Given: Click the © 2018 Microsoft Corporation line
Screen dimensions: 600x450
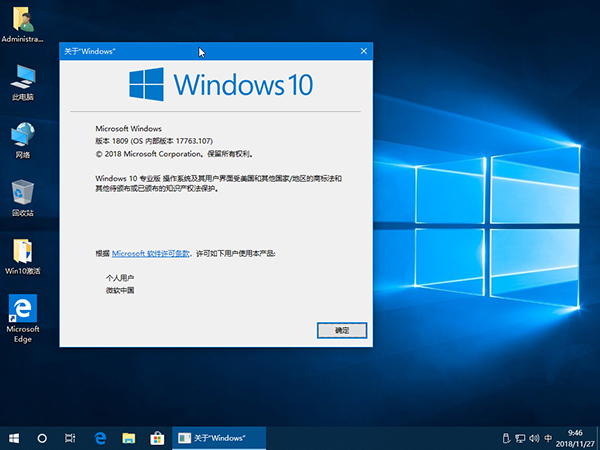Looking at the screenshot, I should (x=174, y=154).
